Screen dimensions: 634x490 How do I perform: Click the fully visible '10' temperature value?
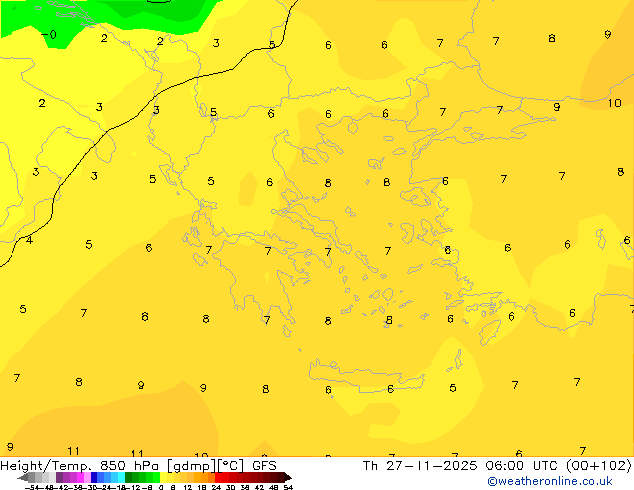click(x=614, y=103)
